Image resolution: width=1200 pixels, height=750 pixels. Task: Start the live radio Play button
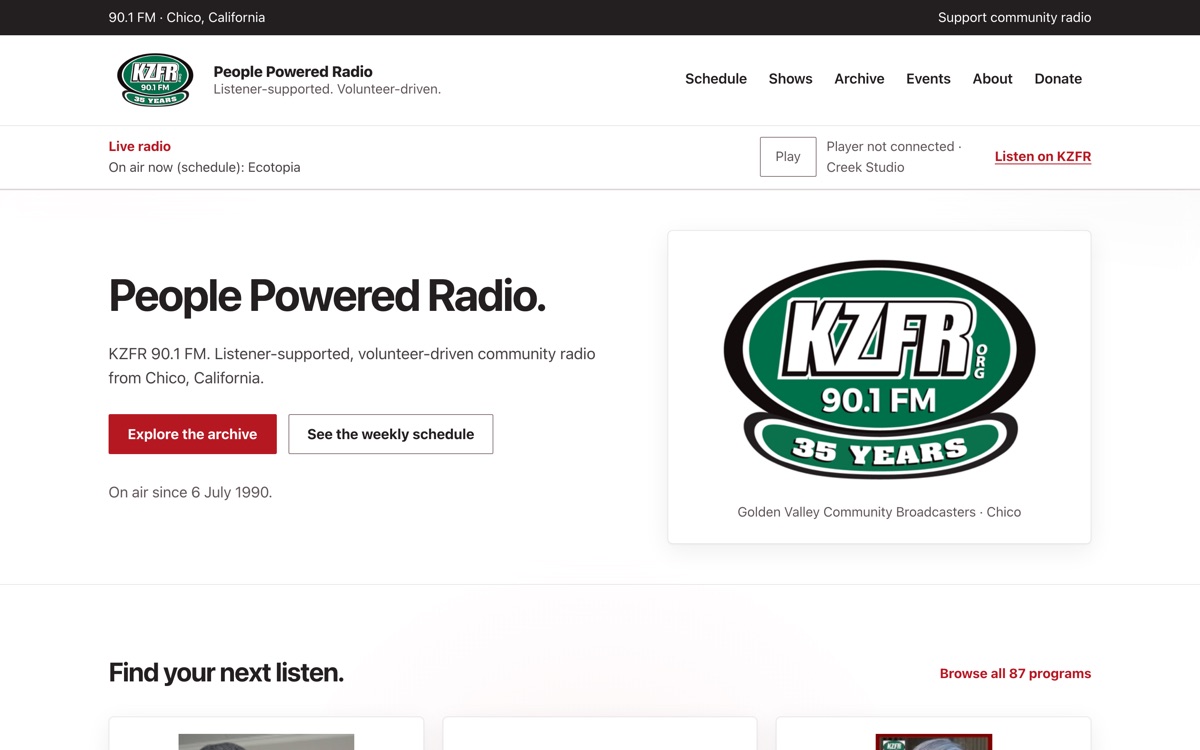[x=788, y=157]
